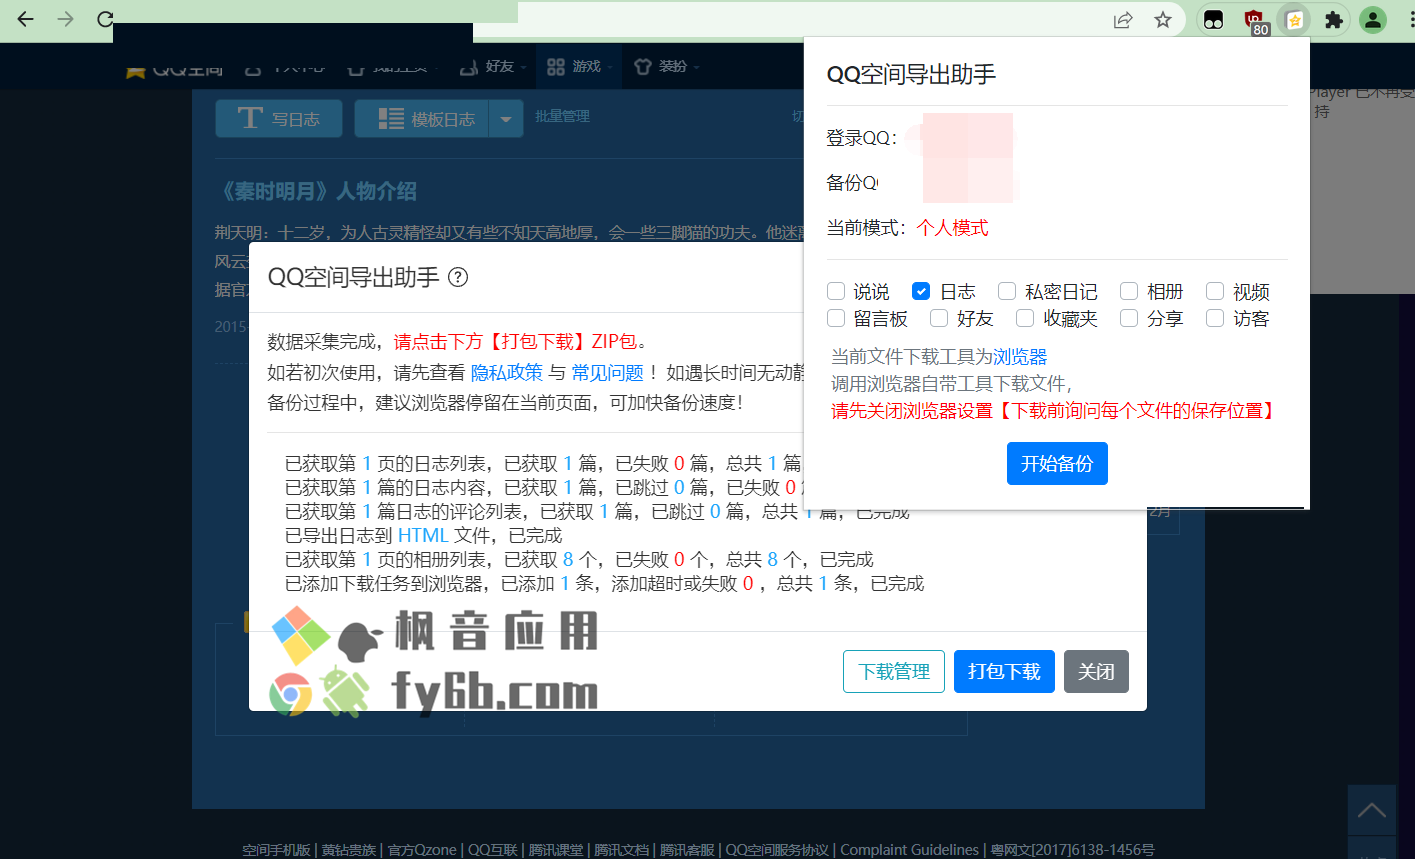Click 开始备份 in the extension popup
The image size is (1415, 859).
tap(1057, 463)
